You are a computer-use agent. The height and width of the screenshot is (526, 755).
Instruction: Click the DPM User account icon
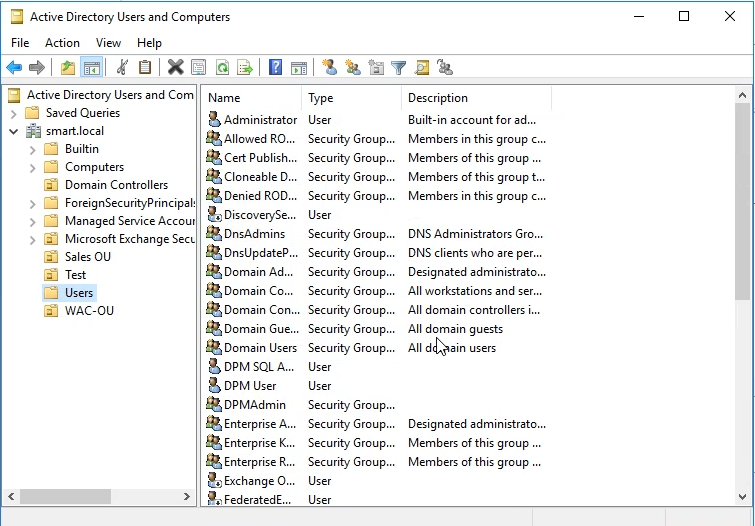tap(214, 386)
